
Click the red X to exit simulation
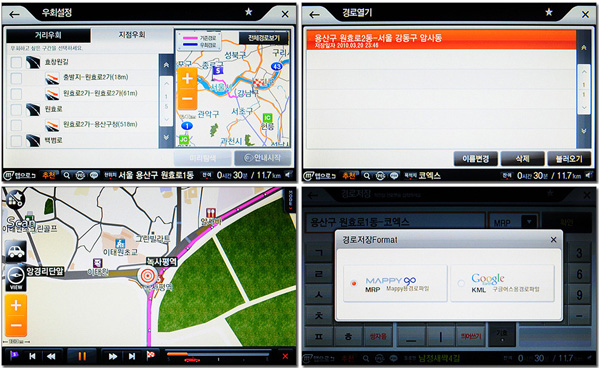285,356
